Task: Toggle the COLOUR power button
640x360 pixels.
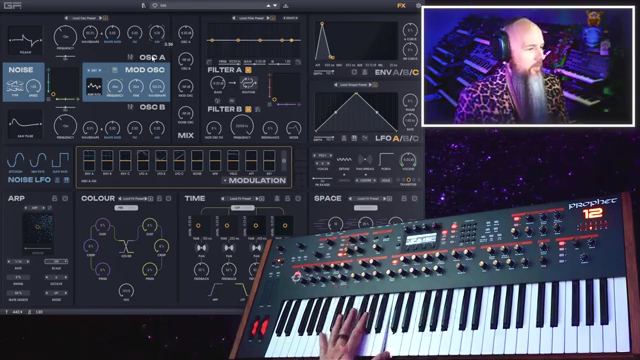Action: click(x=169, y=198)
